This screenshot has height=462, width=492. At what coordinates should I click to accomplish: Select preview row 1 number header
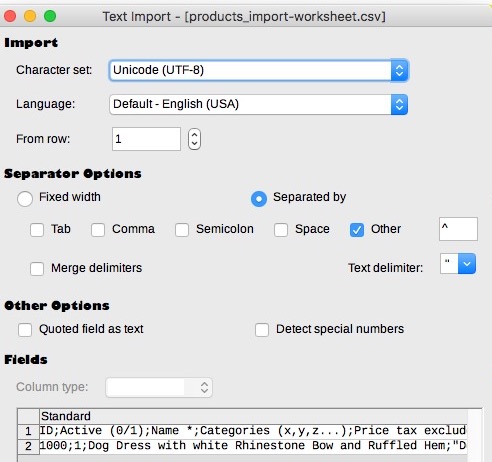click(28, 431)
